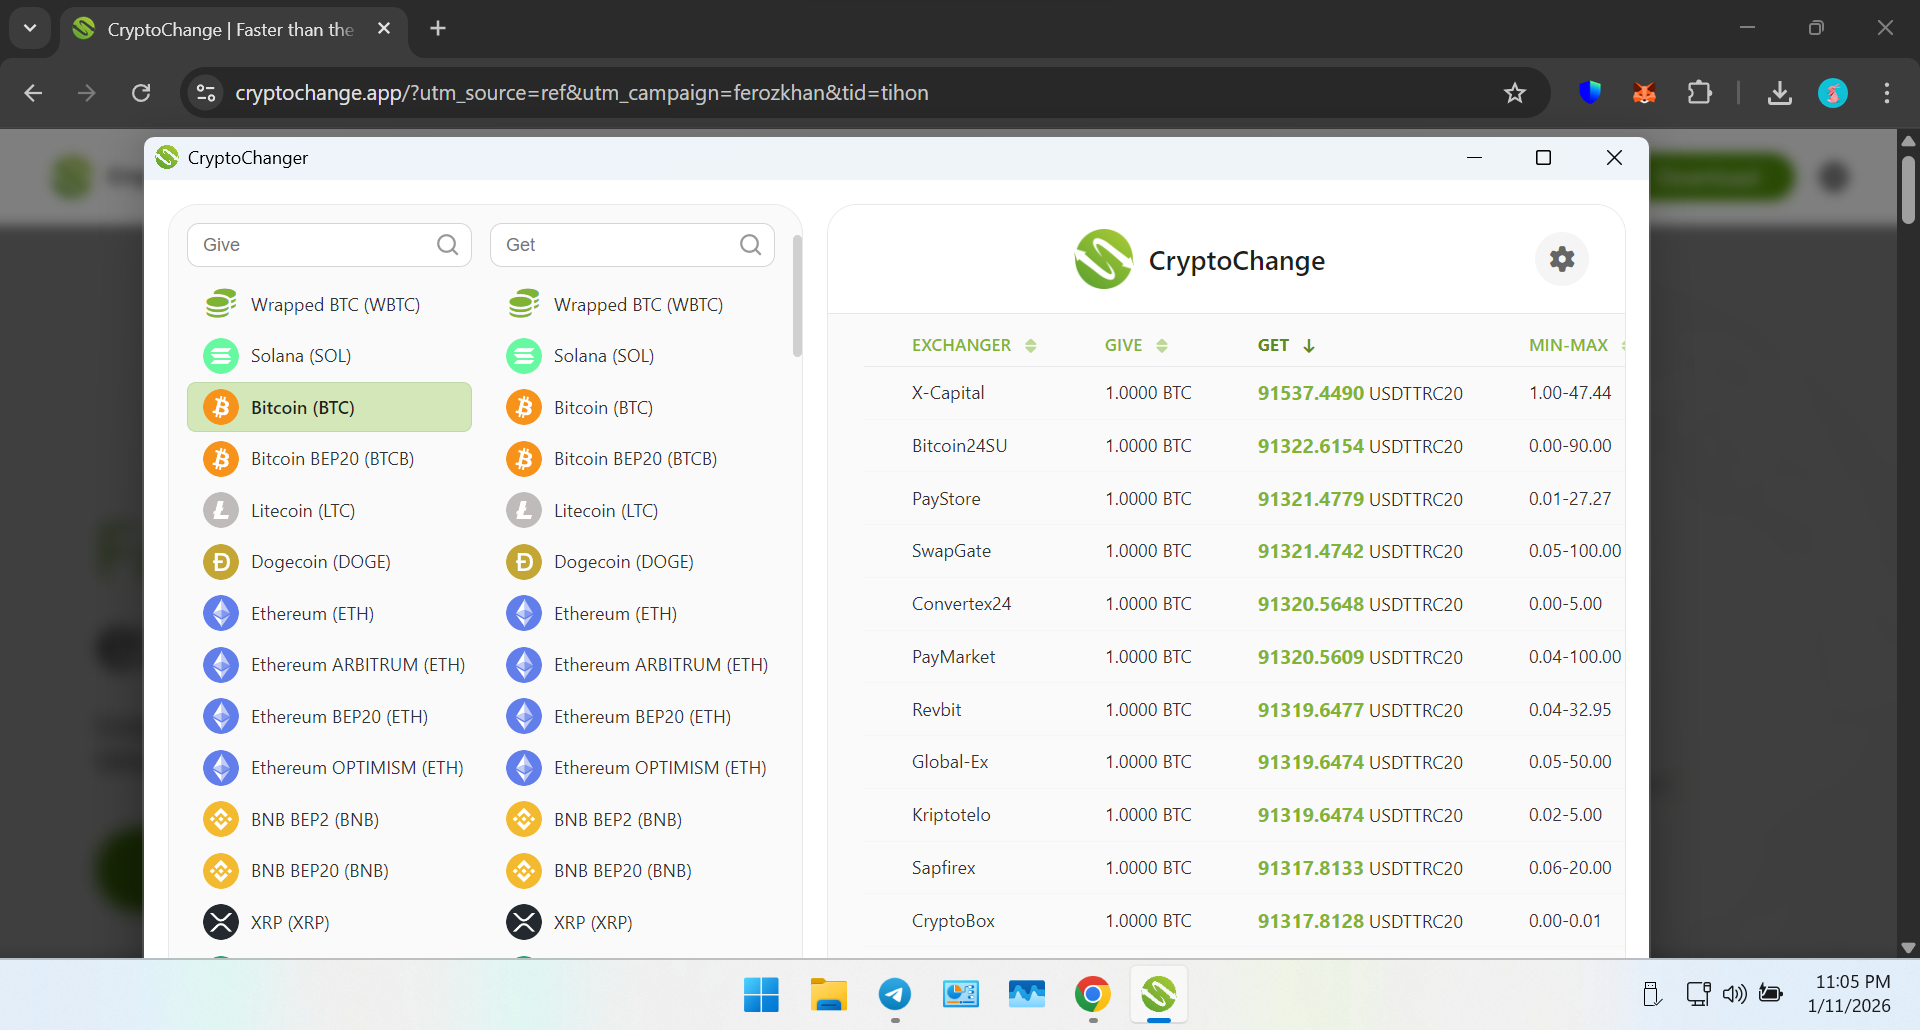Click the Get search magnifier icon
1920x1030 pixels.
pyautogui.click(x=750, y=245)
